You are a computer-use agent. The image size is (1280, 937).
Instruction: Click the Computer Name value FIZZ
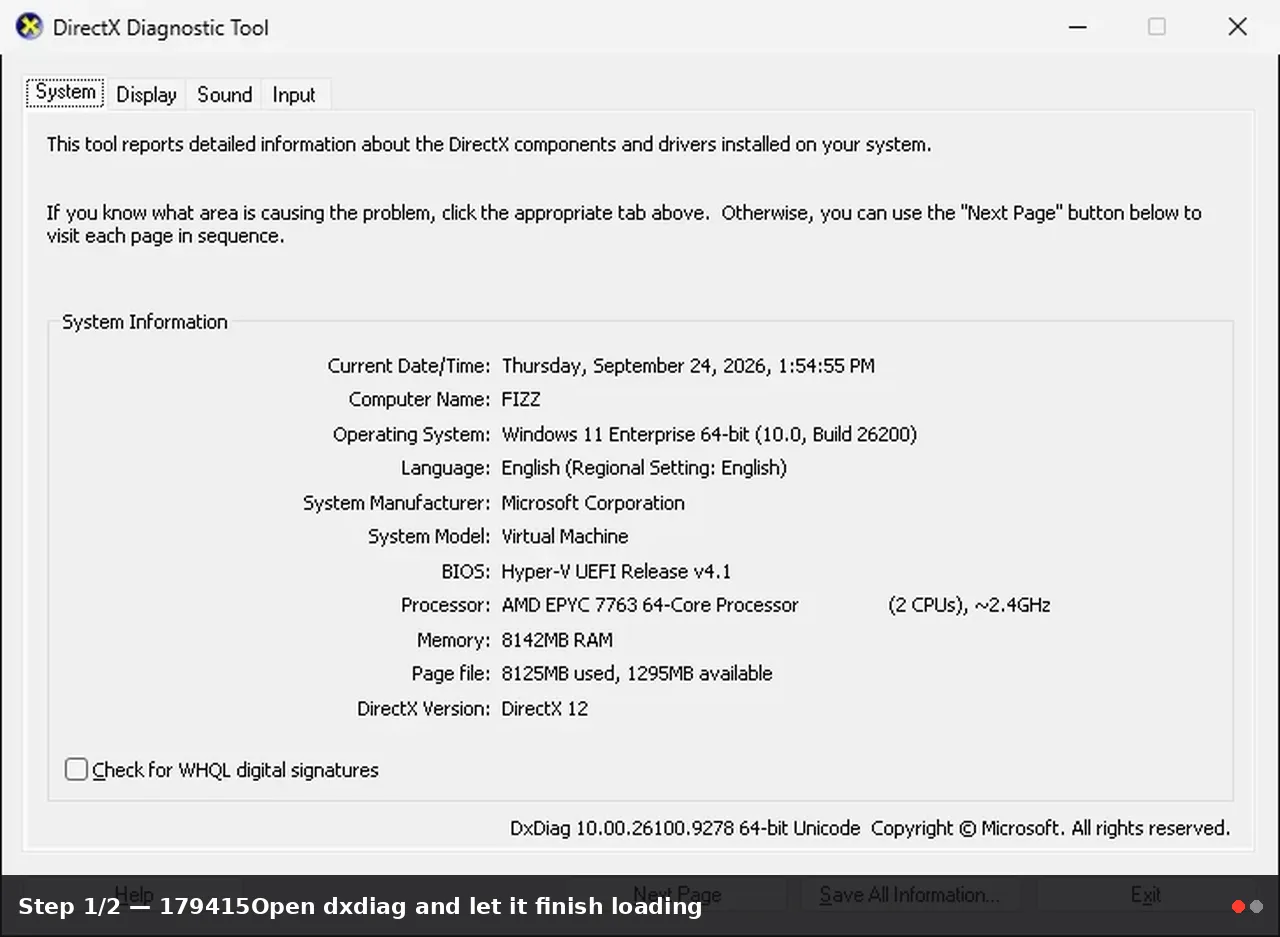point(521,399)
